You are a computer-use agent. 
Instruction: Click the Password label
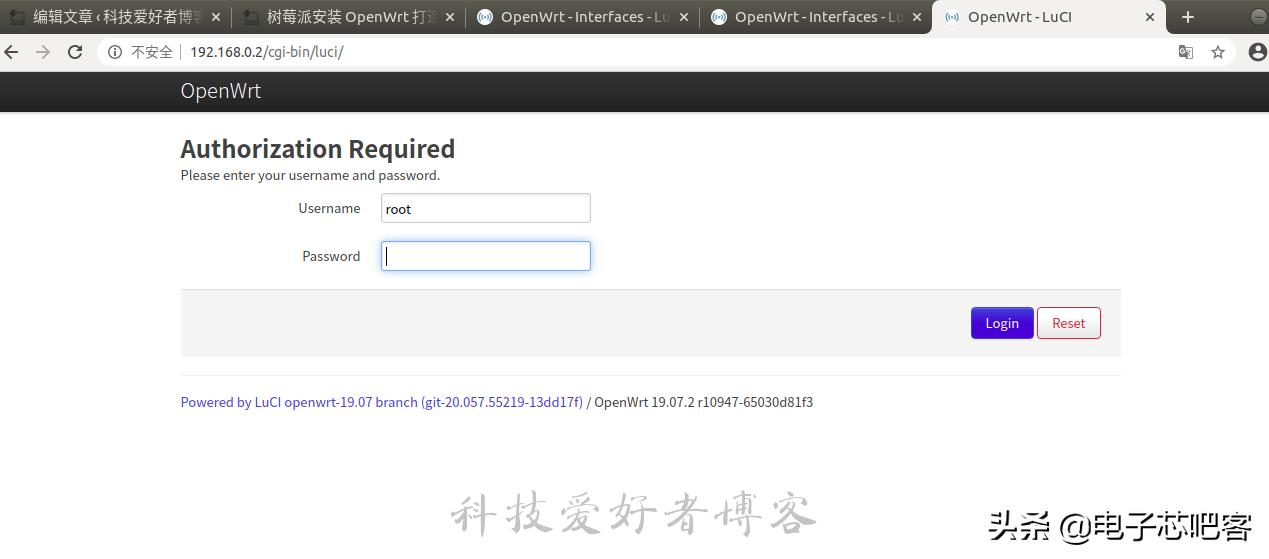(331, 256)
